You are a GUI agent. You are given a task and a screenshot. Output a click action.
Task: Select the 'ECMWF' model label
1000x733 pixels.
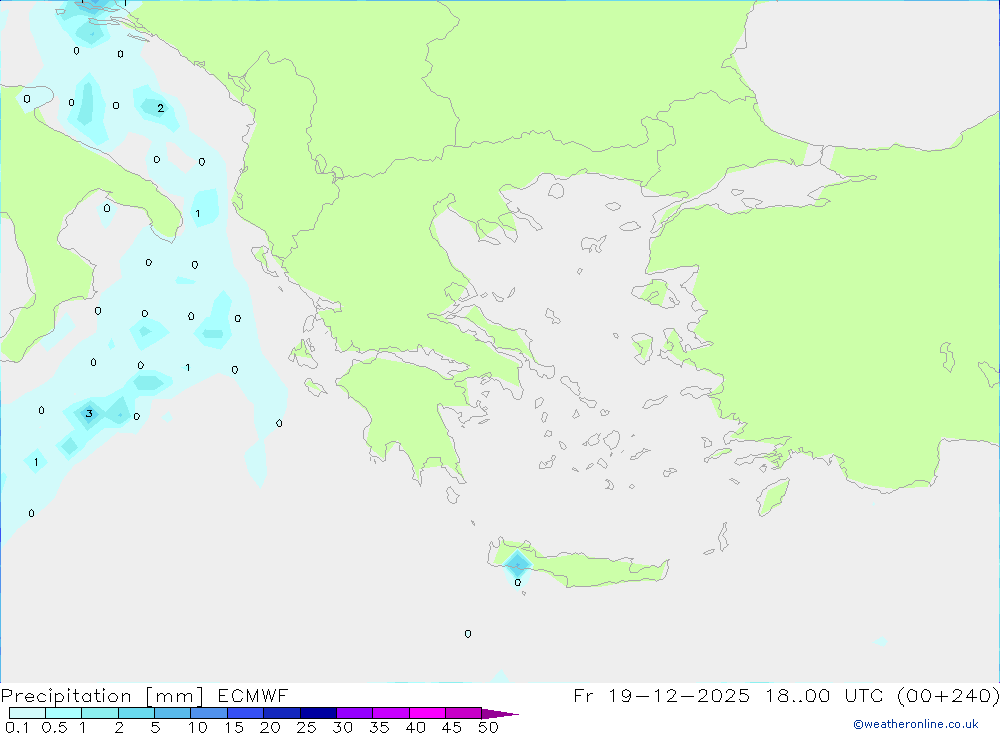click(x=253, y=695)
